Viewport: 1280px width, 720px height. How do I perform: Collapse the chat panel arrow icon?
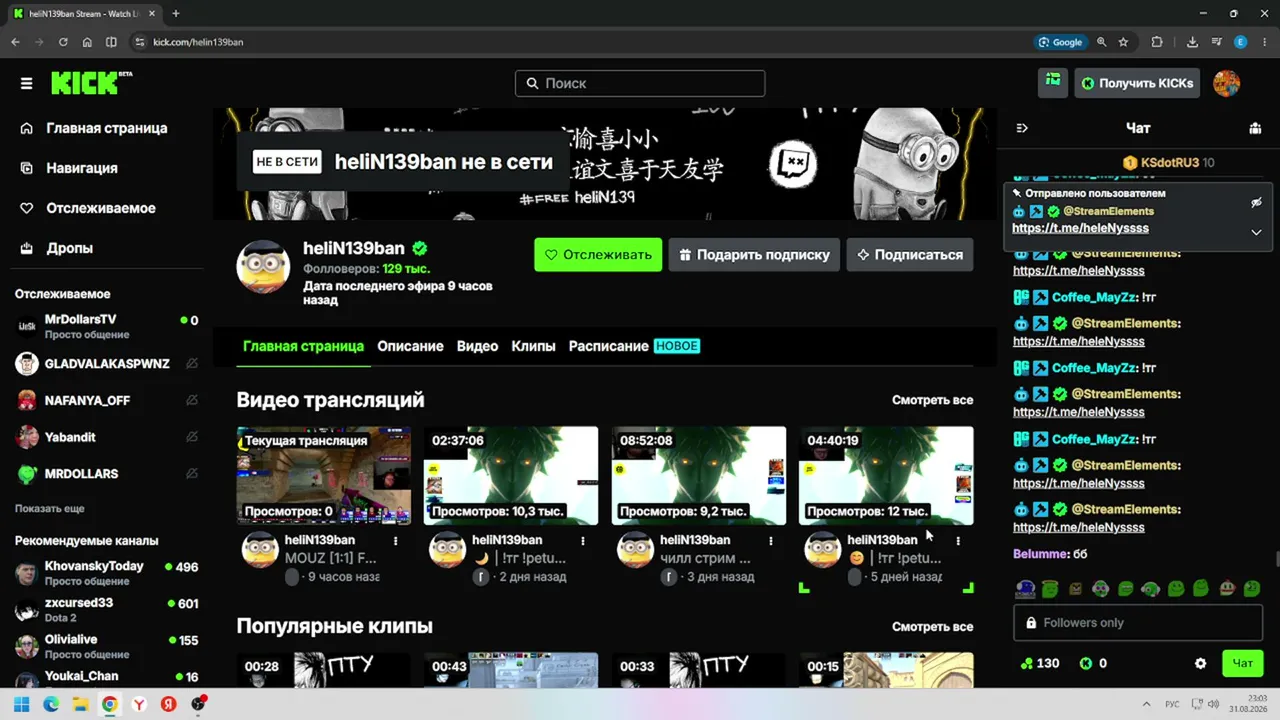click(x=1022, y=128)
